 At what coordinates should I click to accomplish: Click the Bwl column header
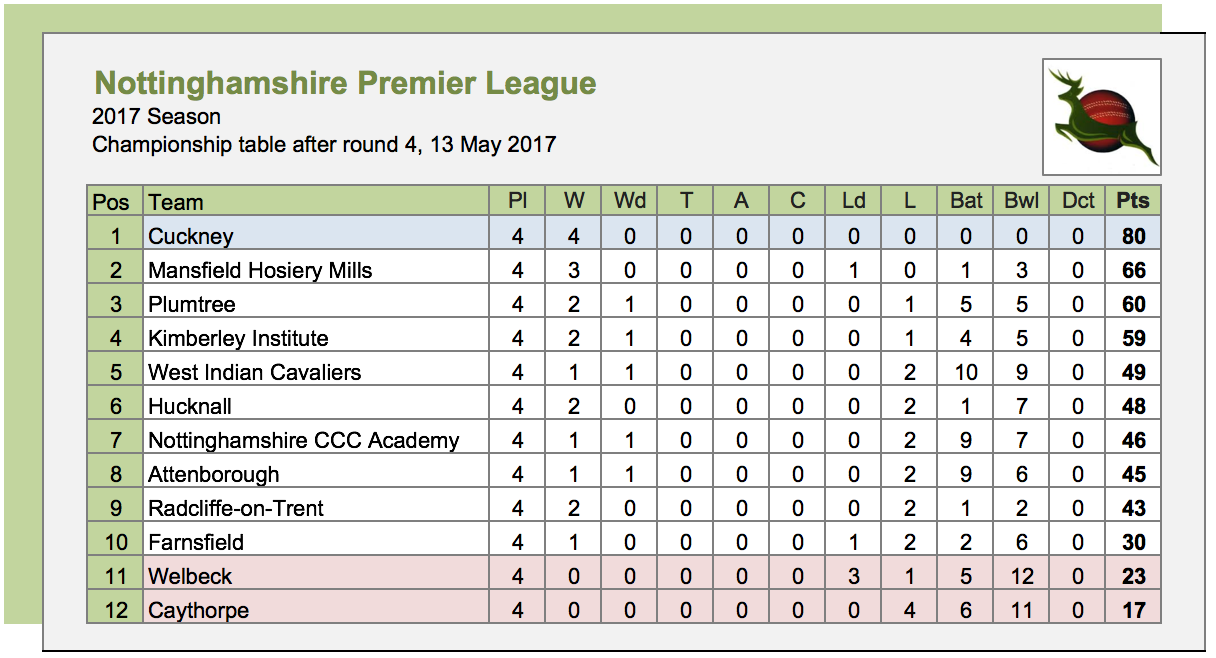1022,201
